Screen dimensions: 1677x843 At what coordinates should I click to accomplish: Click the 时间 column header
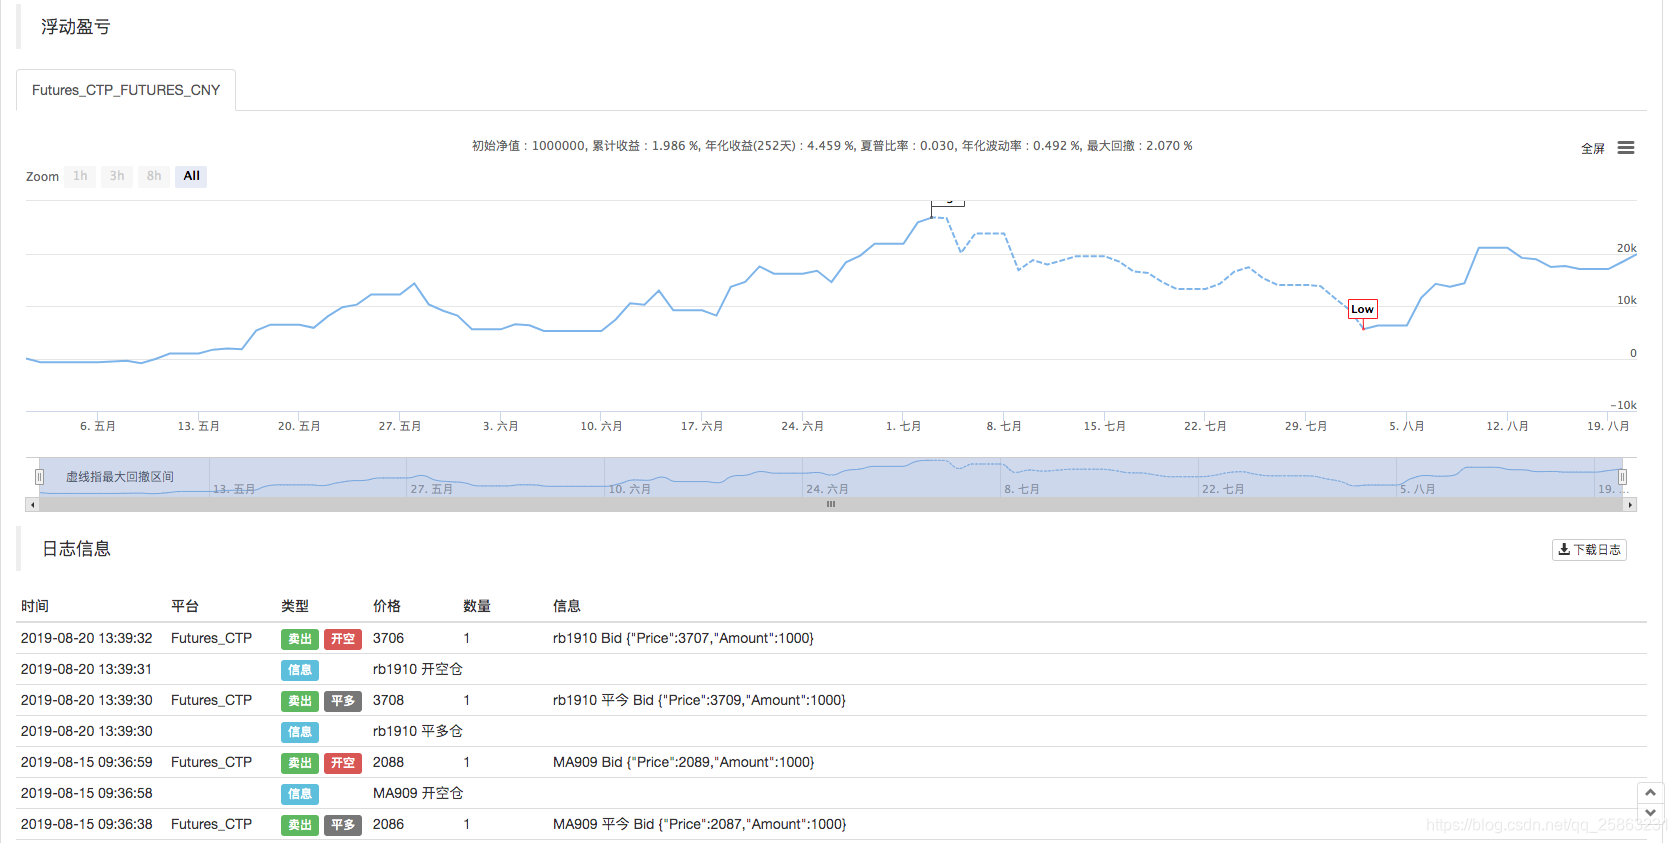tap(35, 606)
